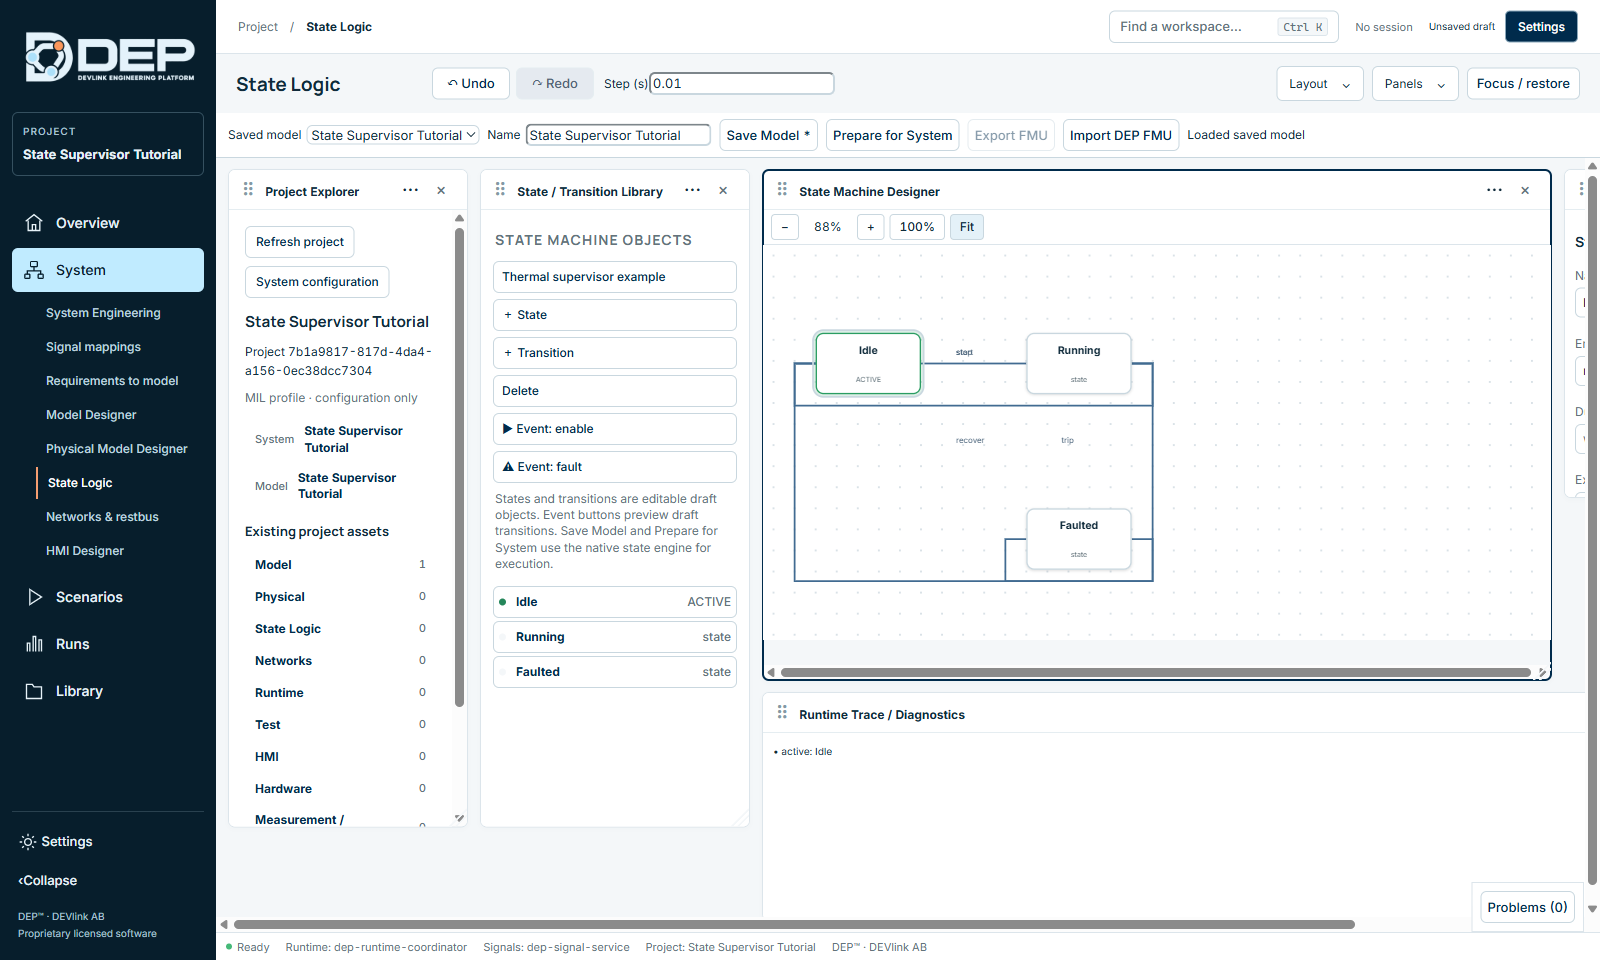Select the Idle state node on canvas
1600x960 pixels.
click(x=868, y=364)
